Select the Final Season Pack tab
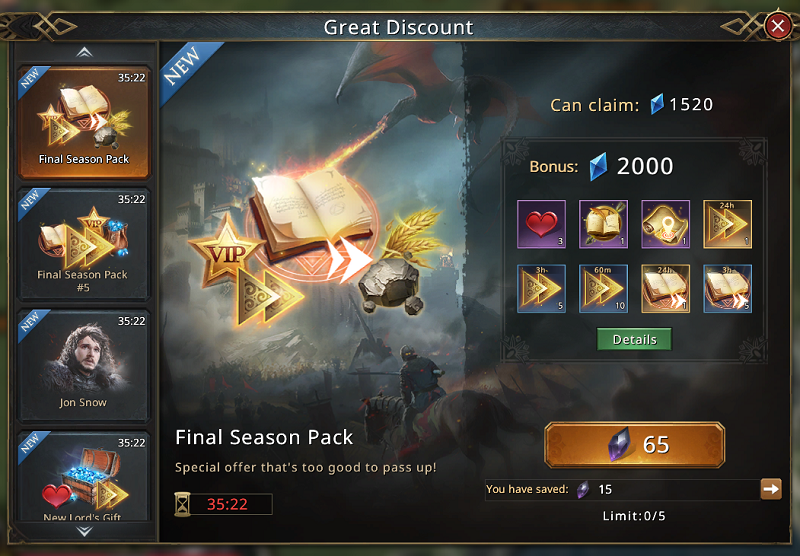The height and width of the screenshot is (556, 800). (84, 122)
